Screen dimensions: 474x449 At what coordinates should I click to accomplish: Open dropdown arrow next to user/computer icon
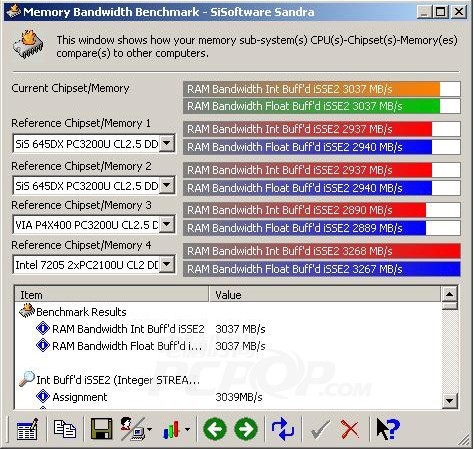[149, 429]
